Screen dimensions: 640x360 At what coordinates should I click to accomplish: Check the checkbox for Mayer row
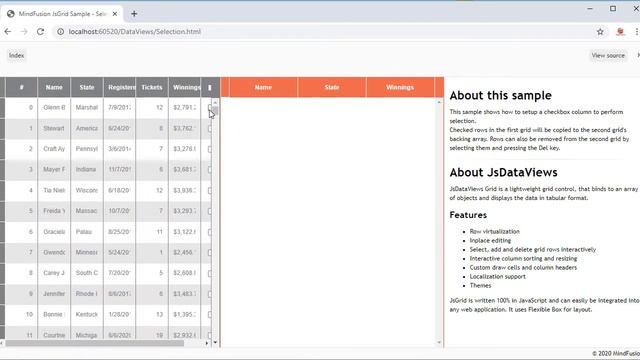(210, 169)
